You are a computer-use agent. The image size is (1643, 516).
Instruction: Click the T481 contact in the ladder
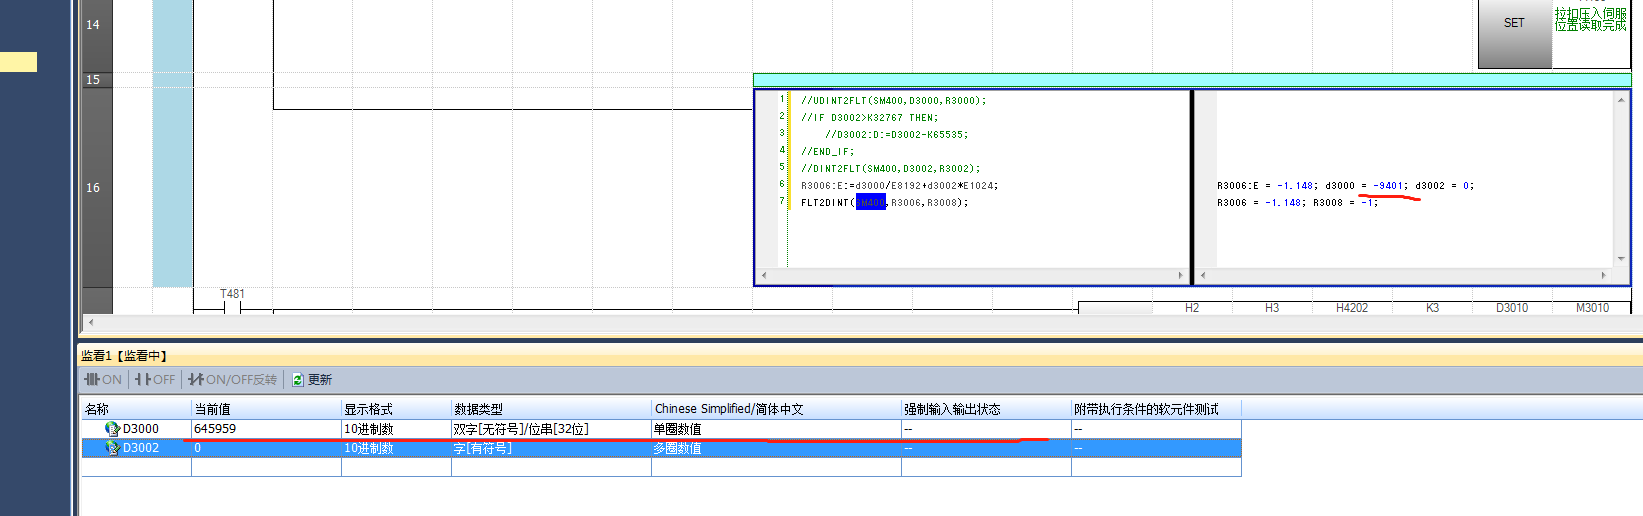232,306
